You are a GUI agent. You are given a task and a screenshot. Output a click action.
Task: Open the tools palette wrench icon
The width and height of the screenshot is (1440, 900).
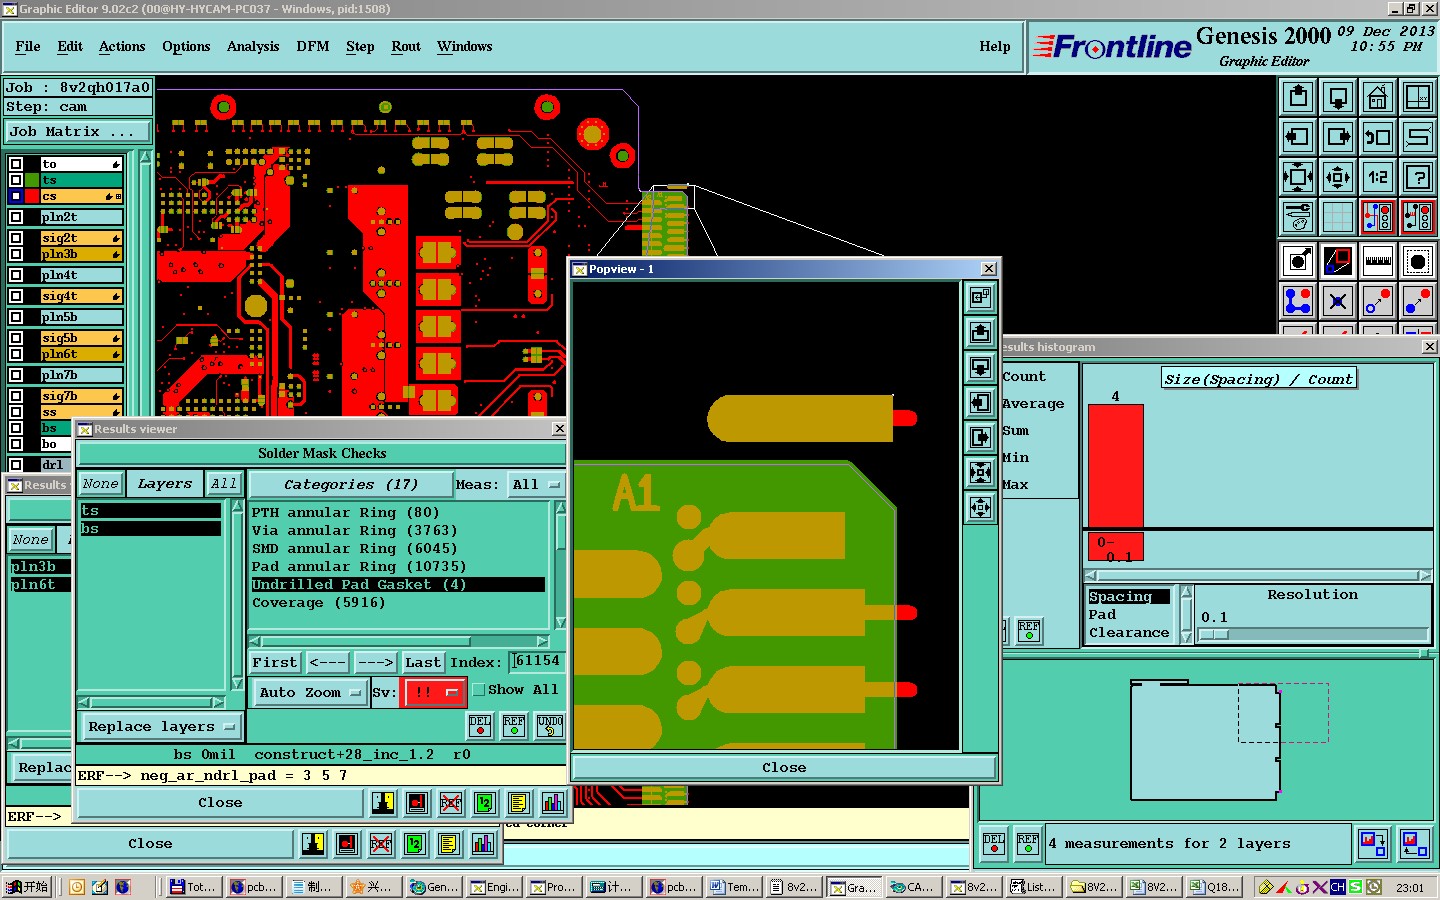(1298, 216)
